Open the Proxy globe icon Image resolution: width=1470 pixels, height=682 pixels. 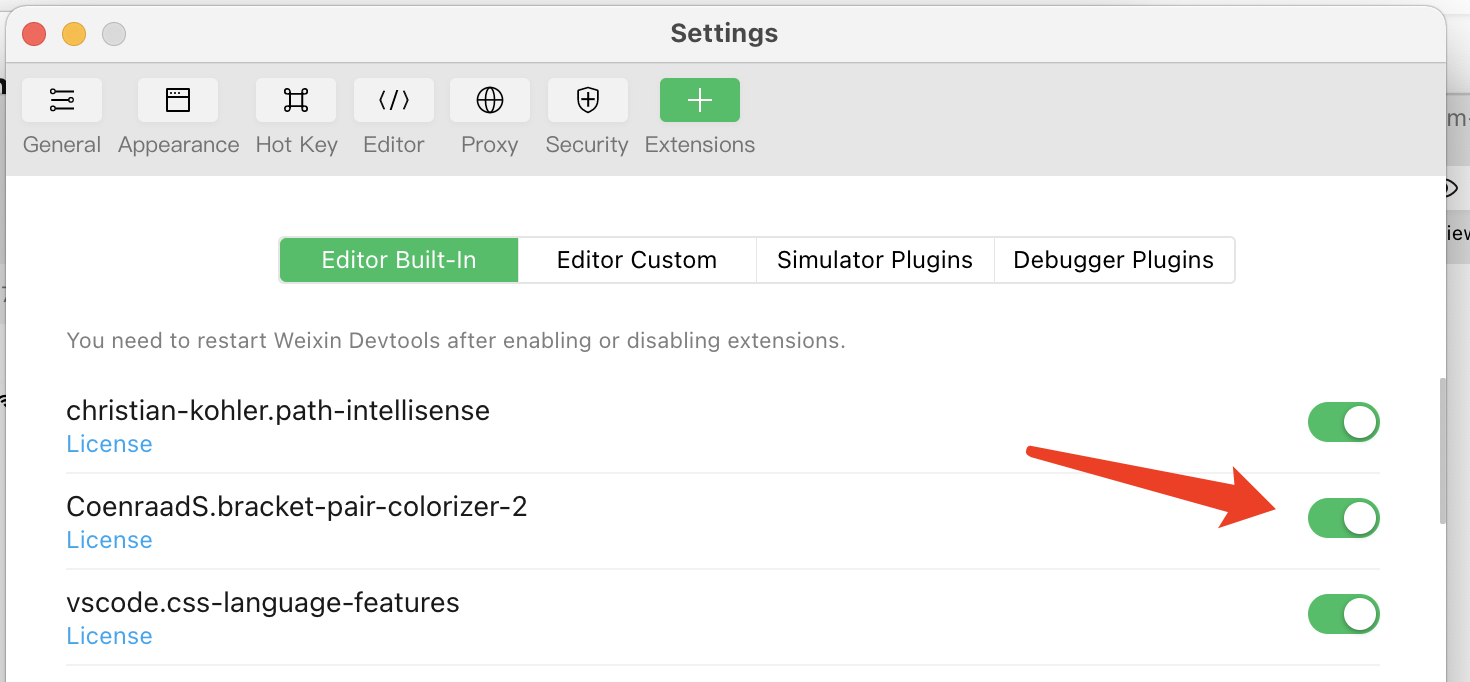490,100
